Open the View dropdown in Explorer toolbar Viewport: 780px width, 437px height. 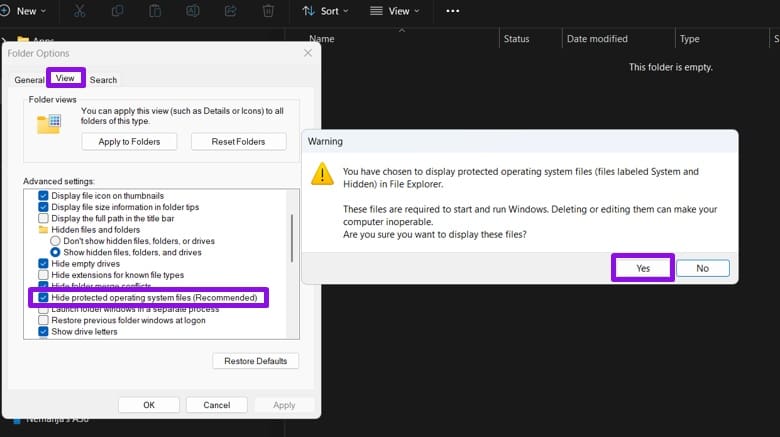coord(395,11)
